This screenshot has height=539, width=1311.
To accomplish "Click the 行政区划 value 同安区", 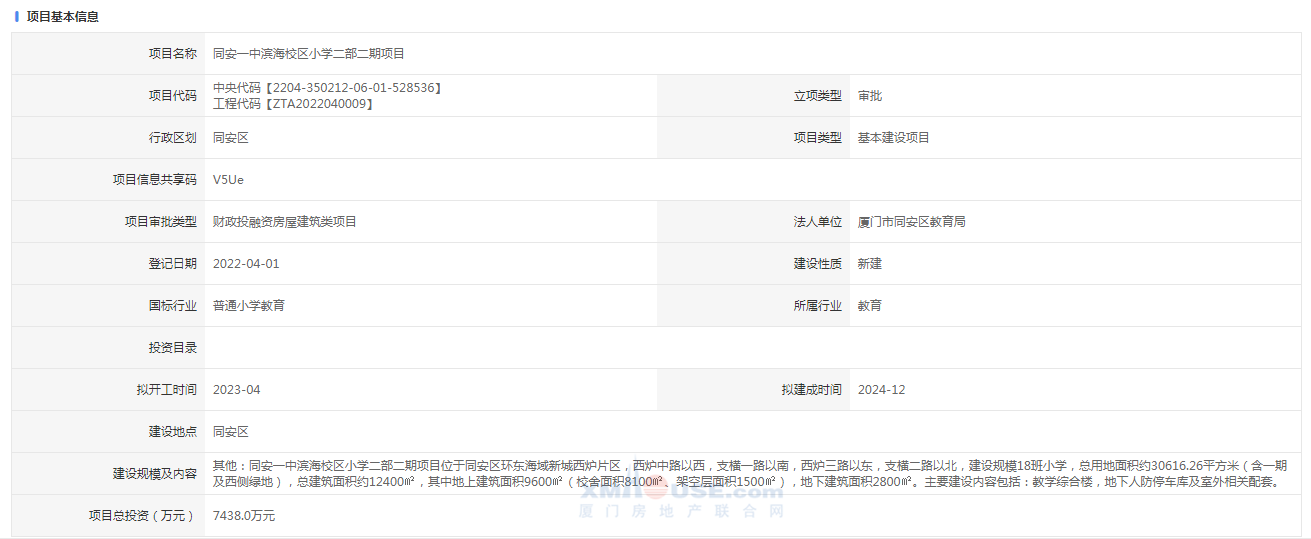I will coord(230,138).
